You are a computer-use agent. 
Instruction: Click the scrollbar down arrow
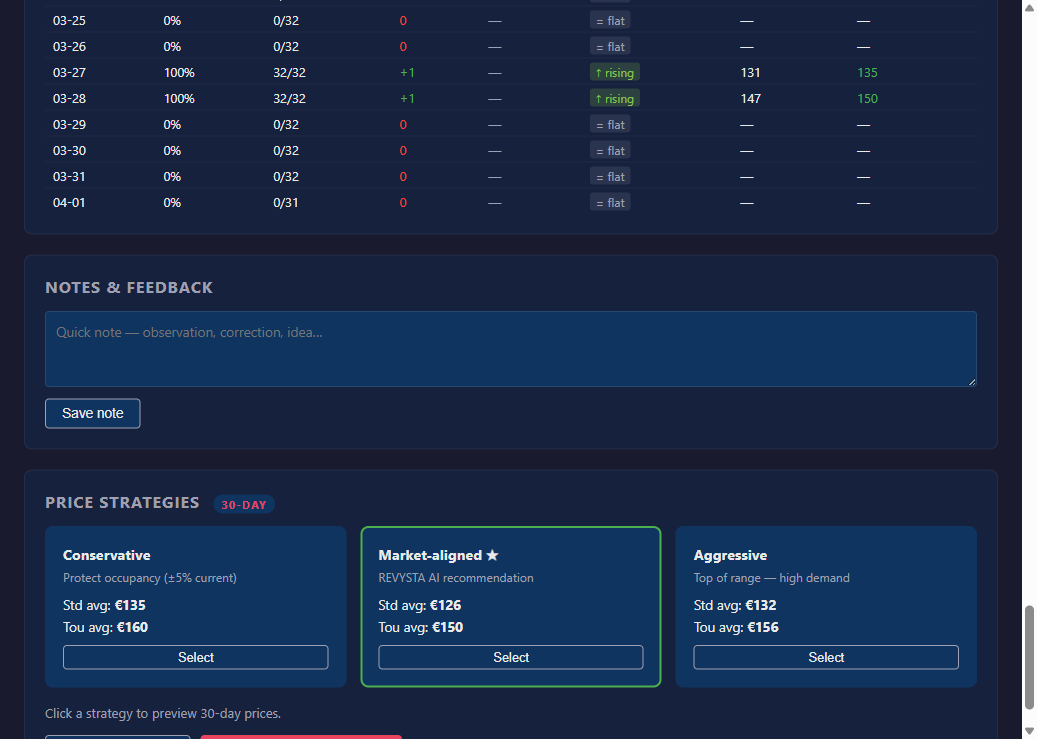click(x=1028, y=731)
